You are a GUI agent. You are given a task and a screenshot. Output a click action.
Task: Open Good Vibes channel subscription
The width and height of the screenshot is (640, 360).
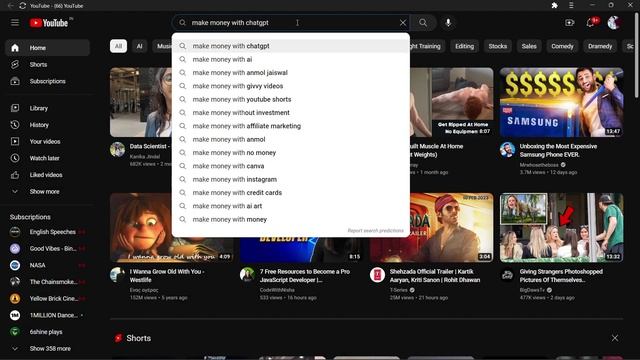coord(48,249)
